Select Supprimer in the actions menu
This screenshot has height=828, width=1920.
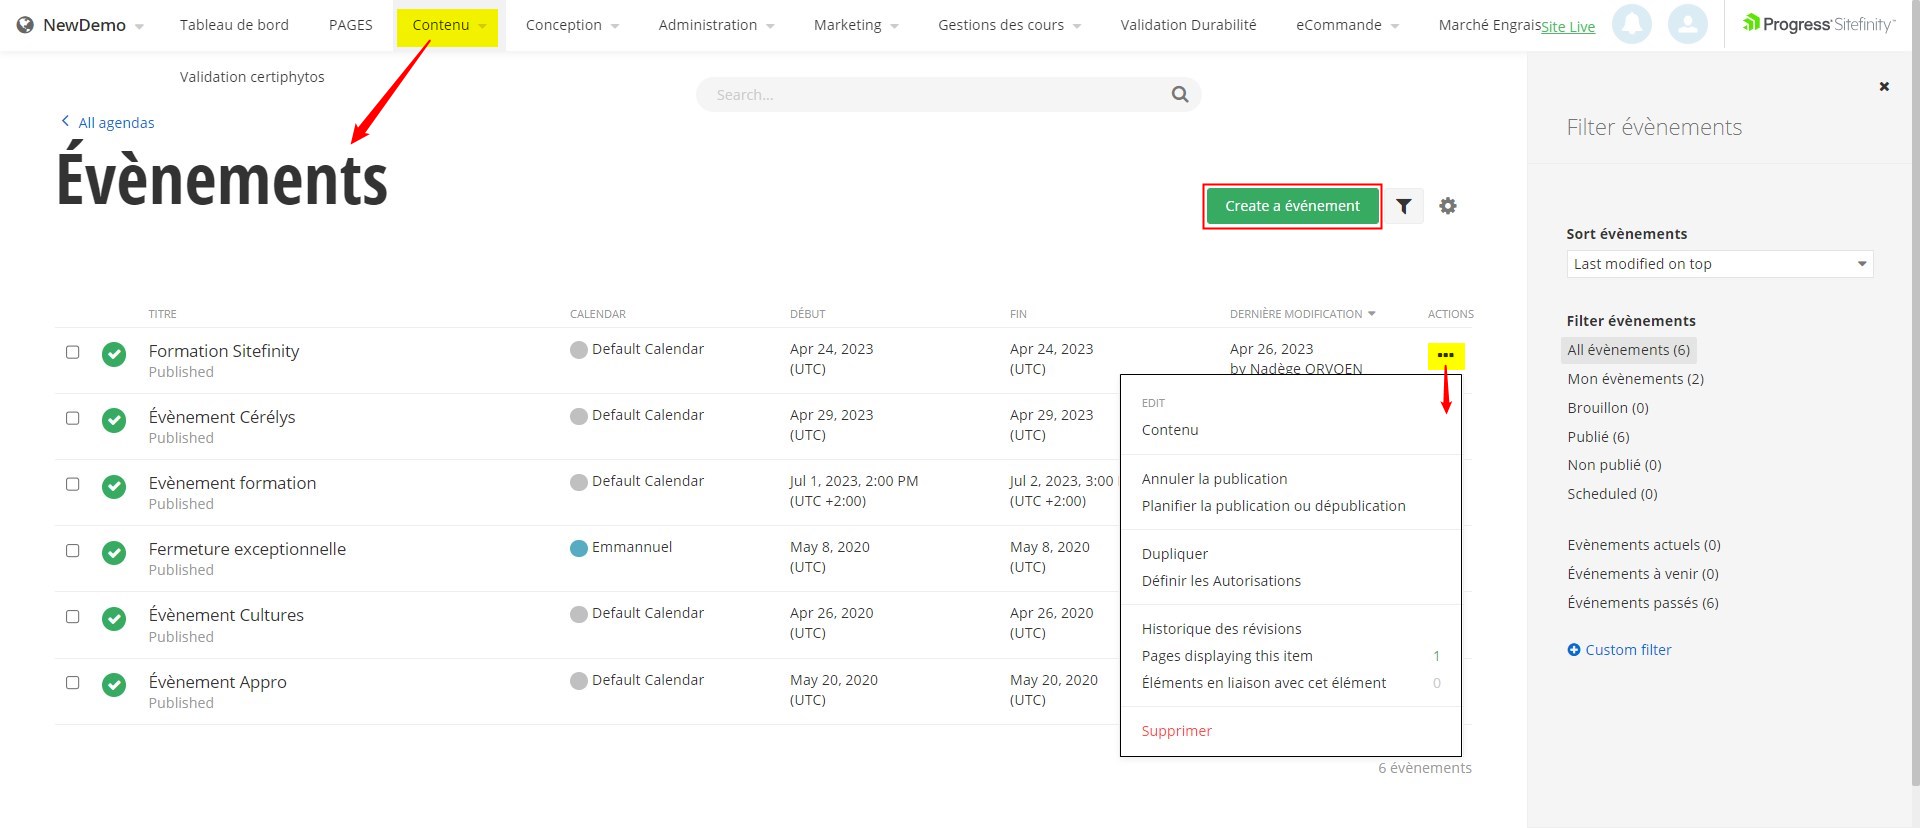pyautogui.click(x=1176, y=731)
